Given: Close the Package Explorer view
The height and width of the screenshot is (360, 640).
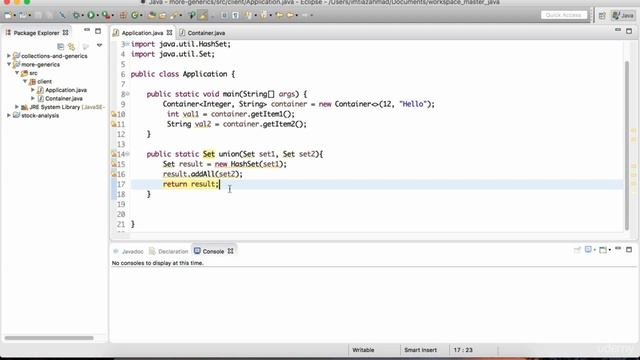Looking at the screenshot, I should (x=65, y=32).
